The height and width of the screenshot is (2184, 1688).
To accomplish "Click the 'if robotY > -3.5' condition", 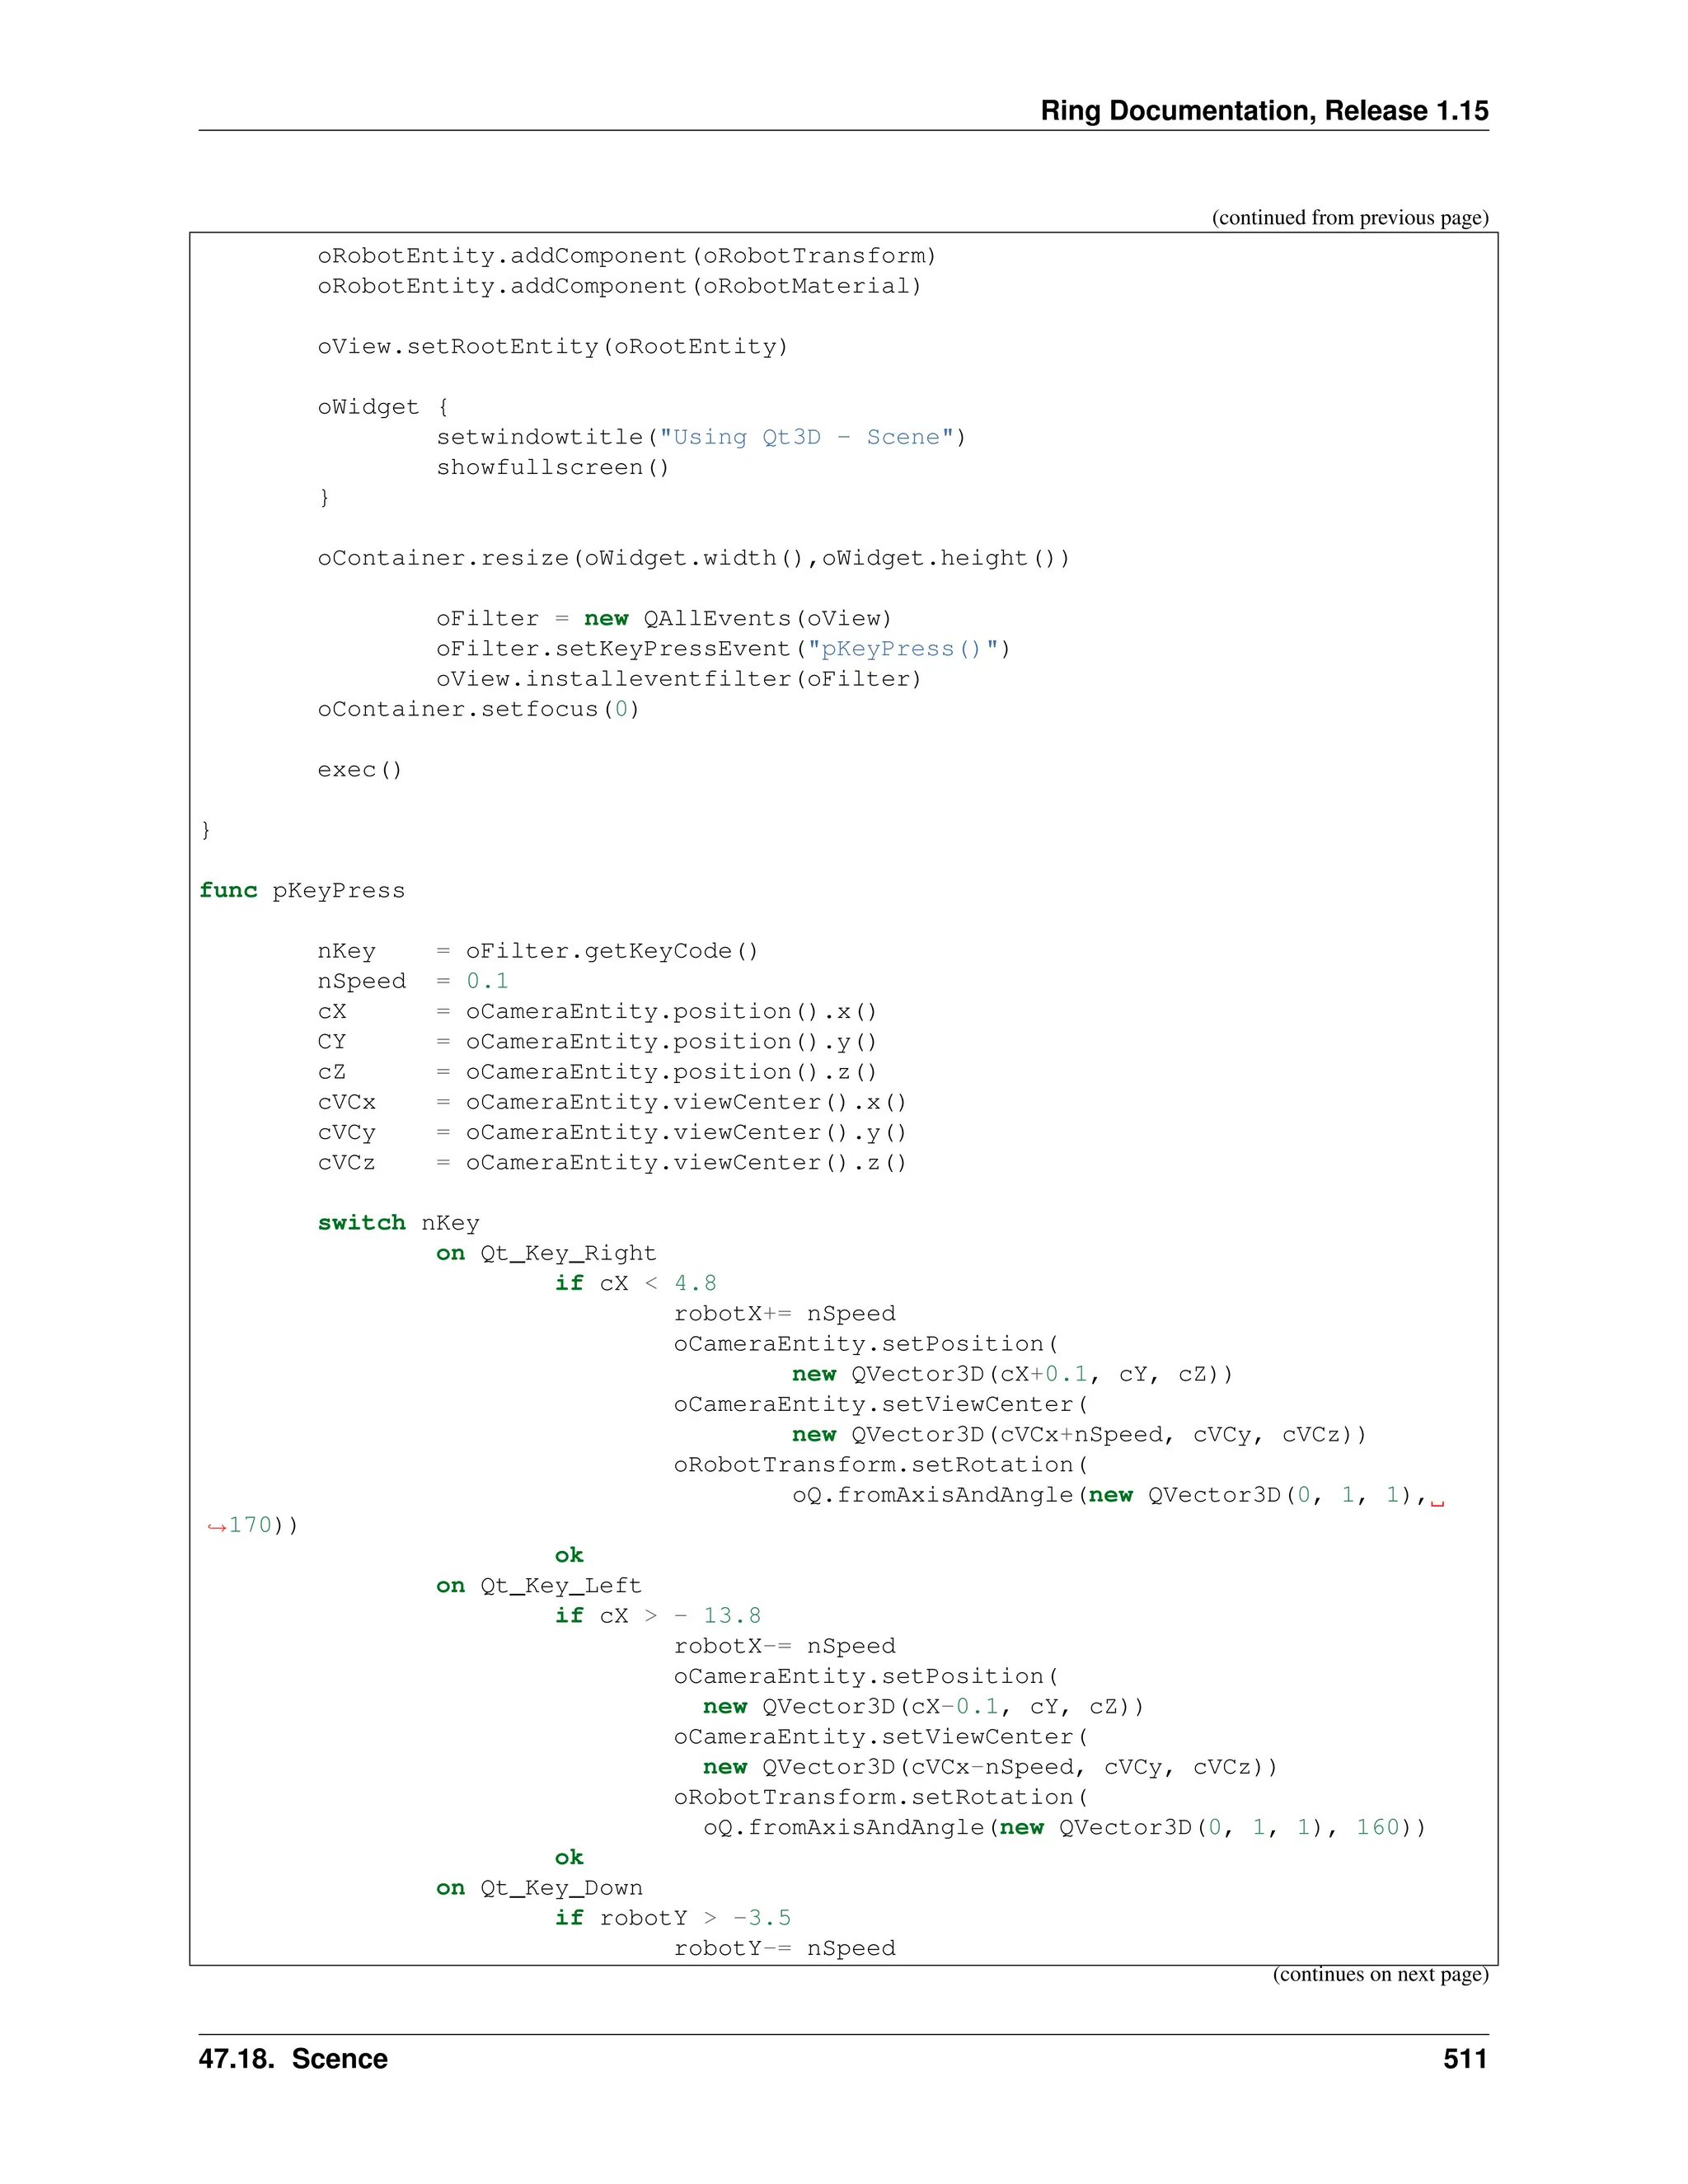I will pyautogui.click(x=672, y=1918).
